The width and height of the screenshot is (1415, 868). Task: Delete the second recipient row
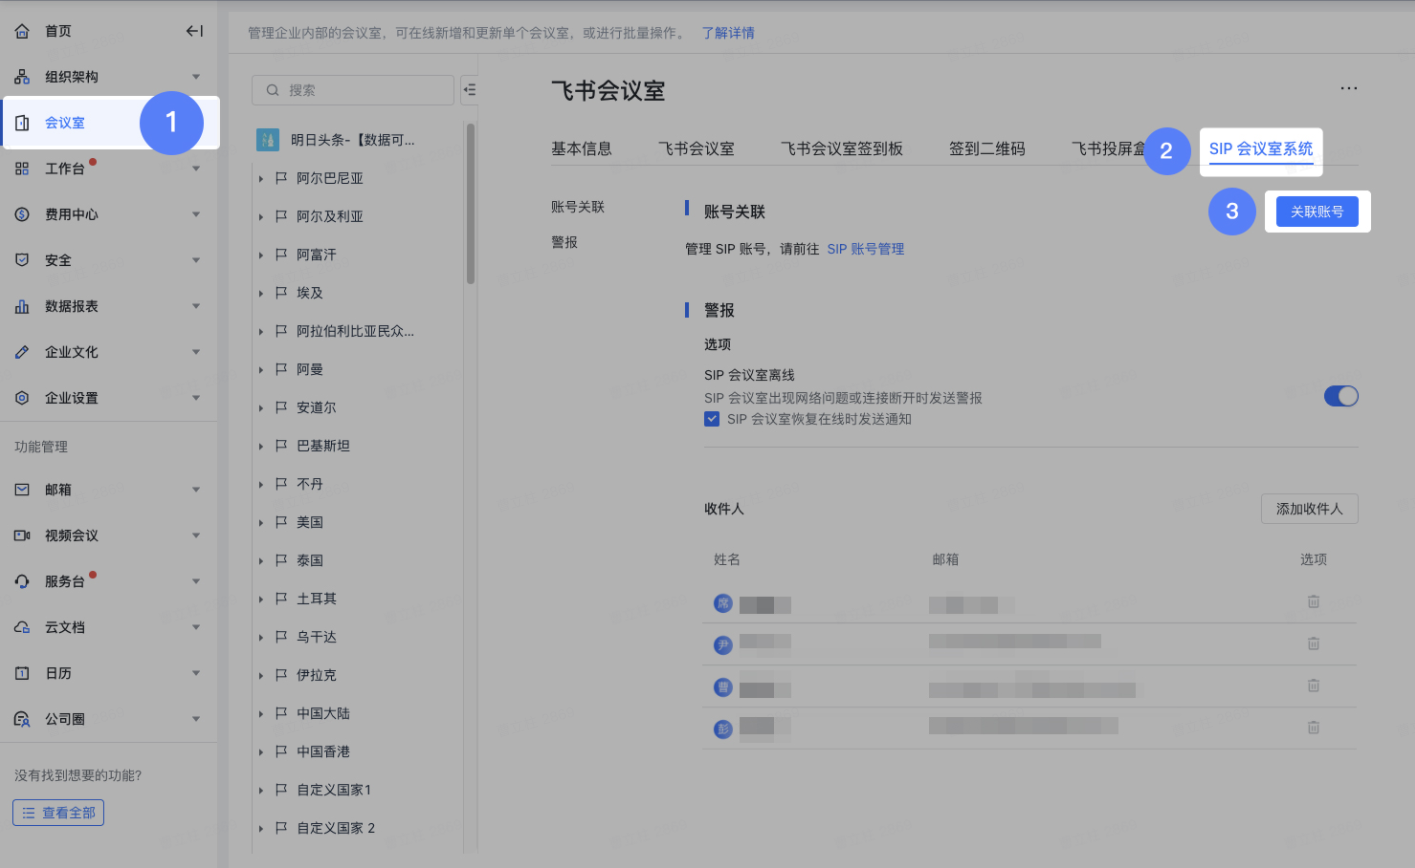(1314, 644)
